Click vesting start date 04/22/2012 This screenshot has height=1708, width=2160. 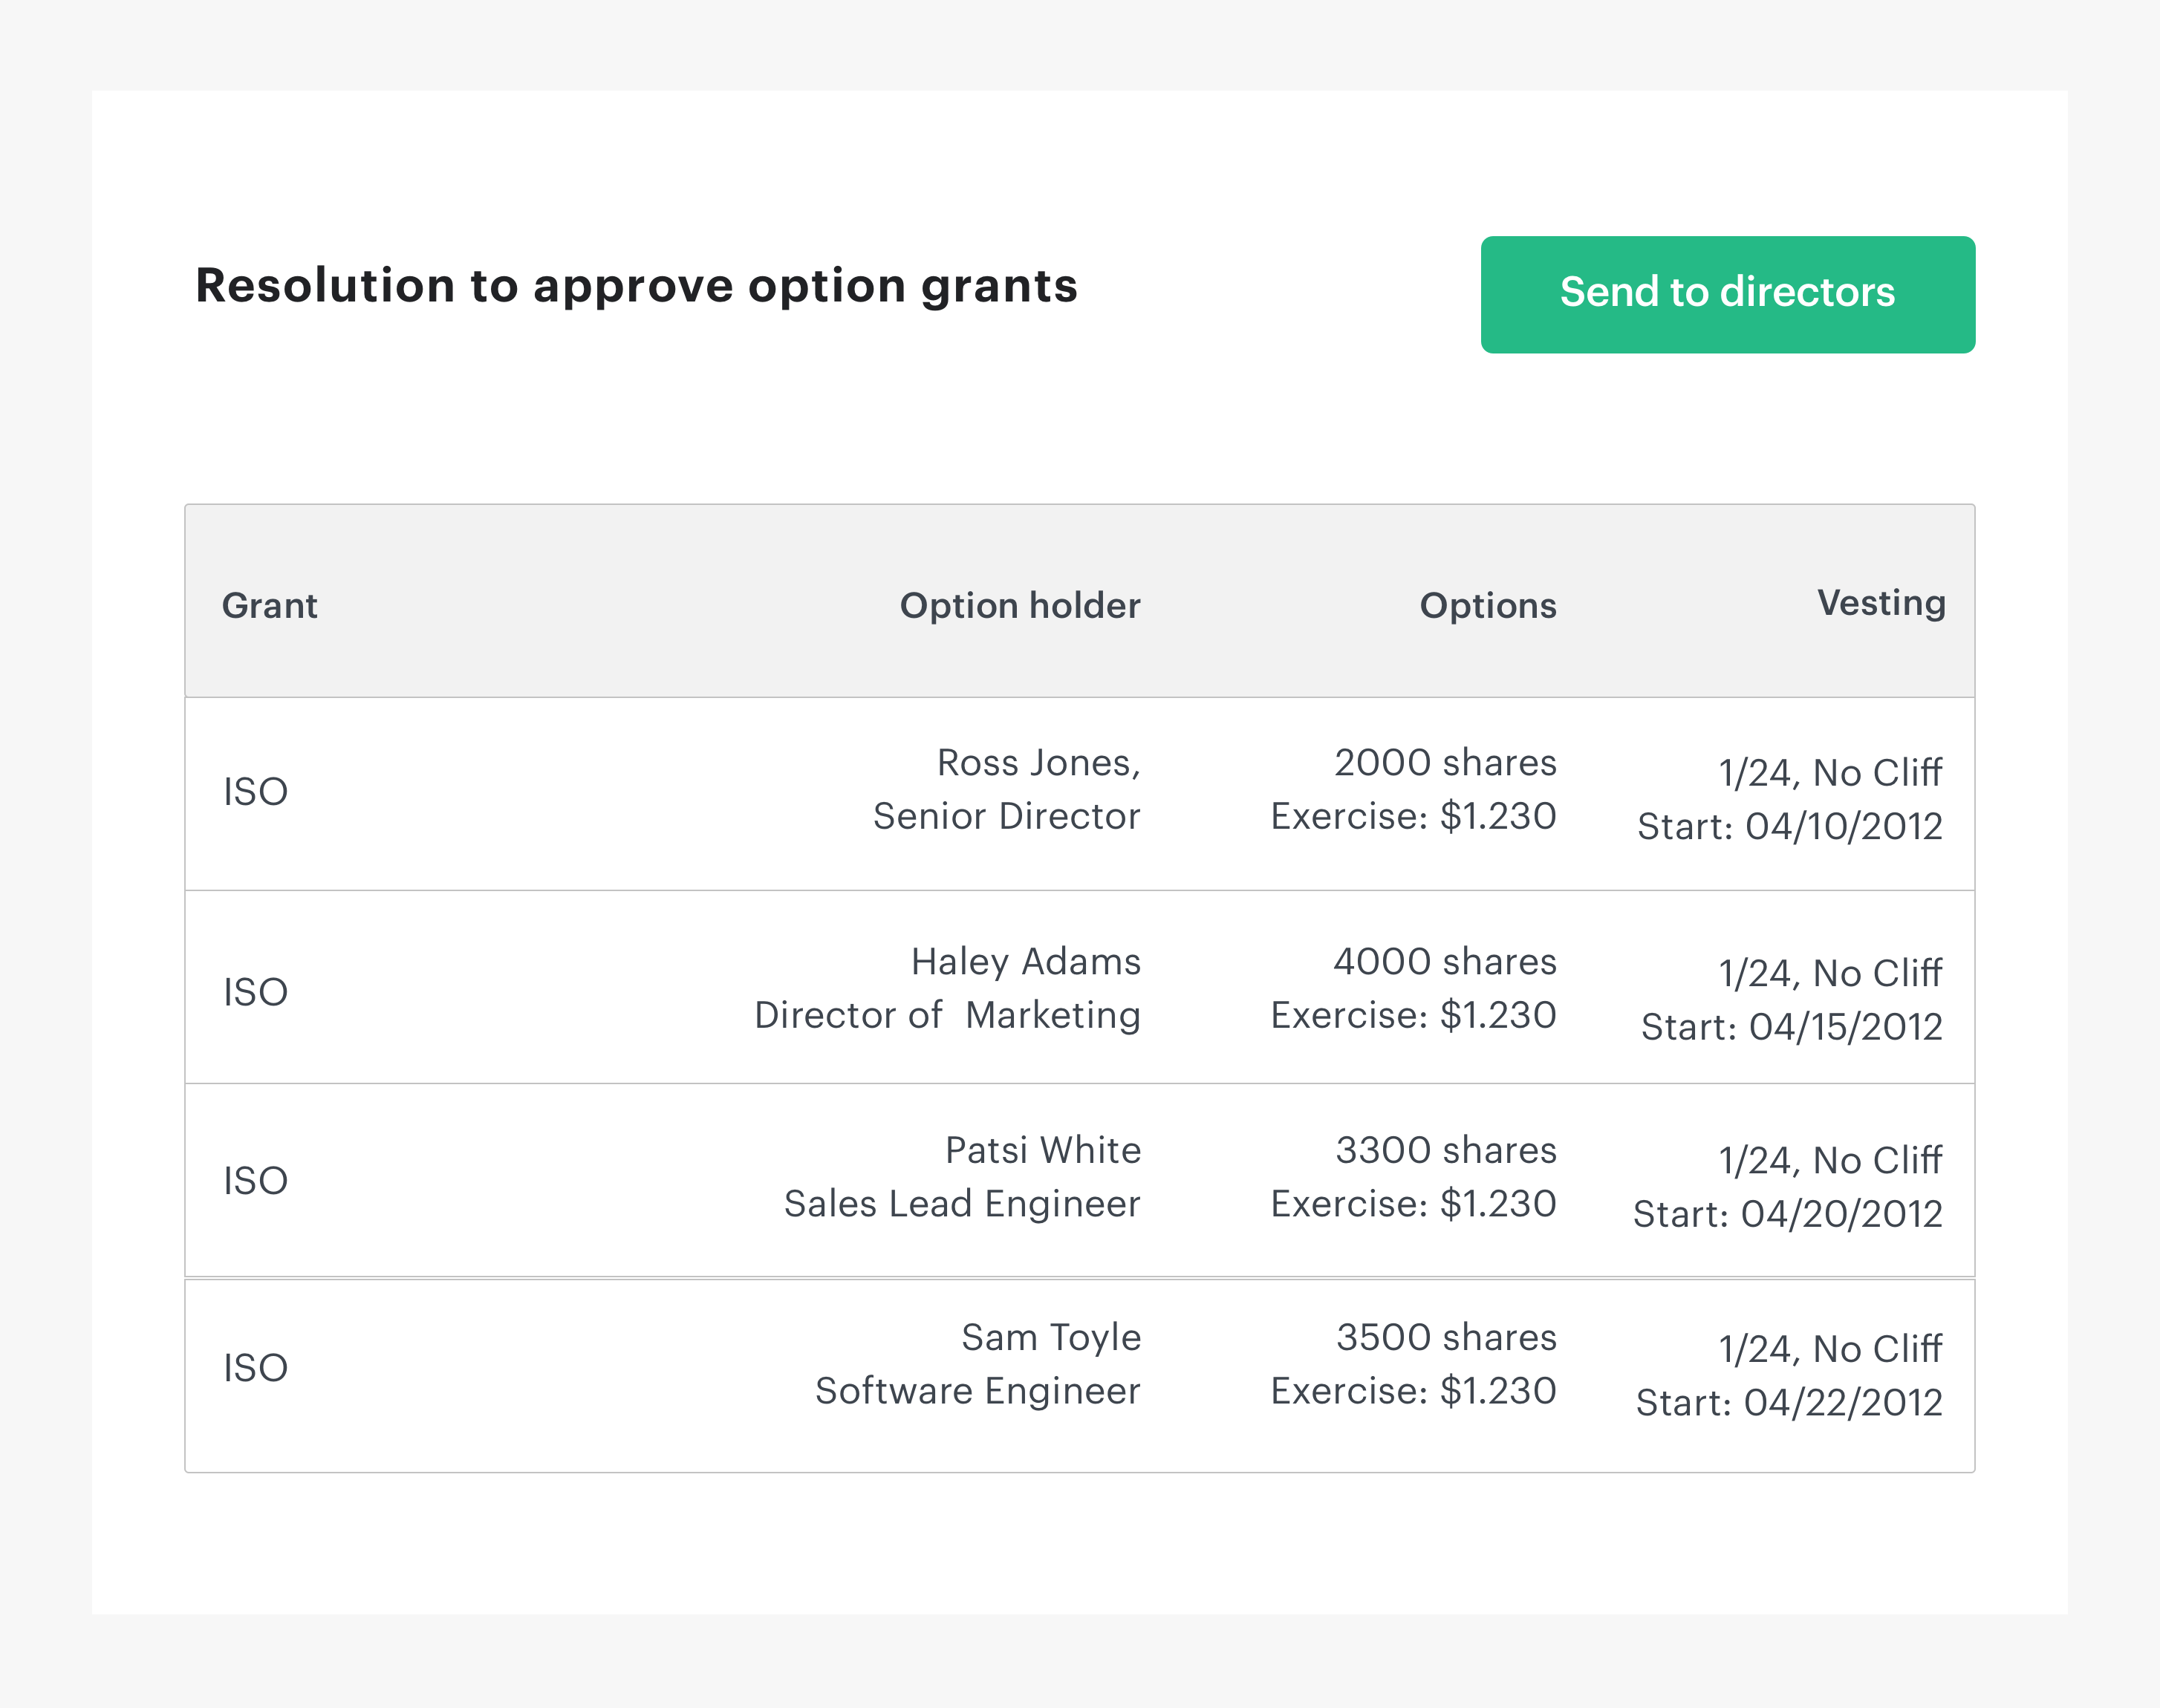(1789, 1403)
